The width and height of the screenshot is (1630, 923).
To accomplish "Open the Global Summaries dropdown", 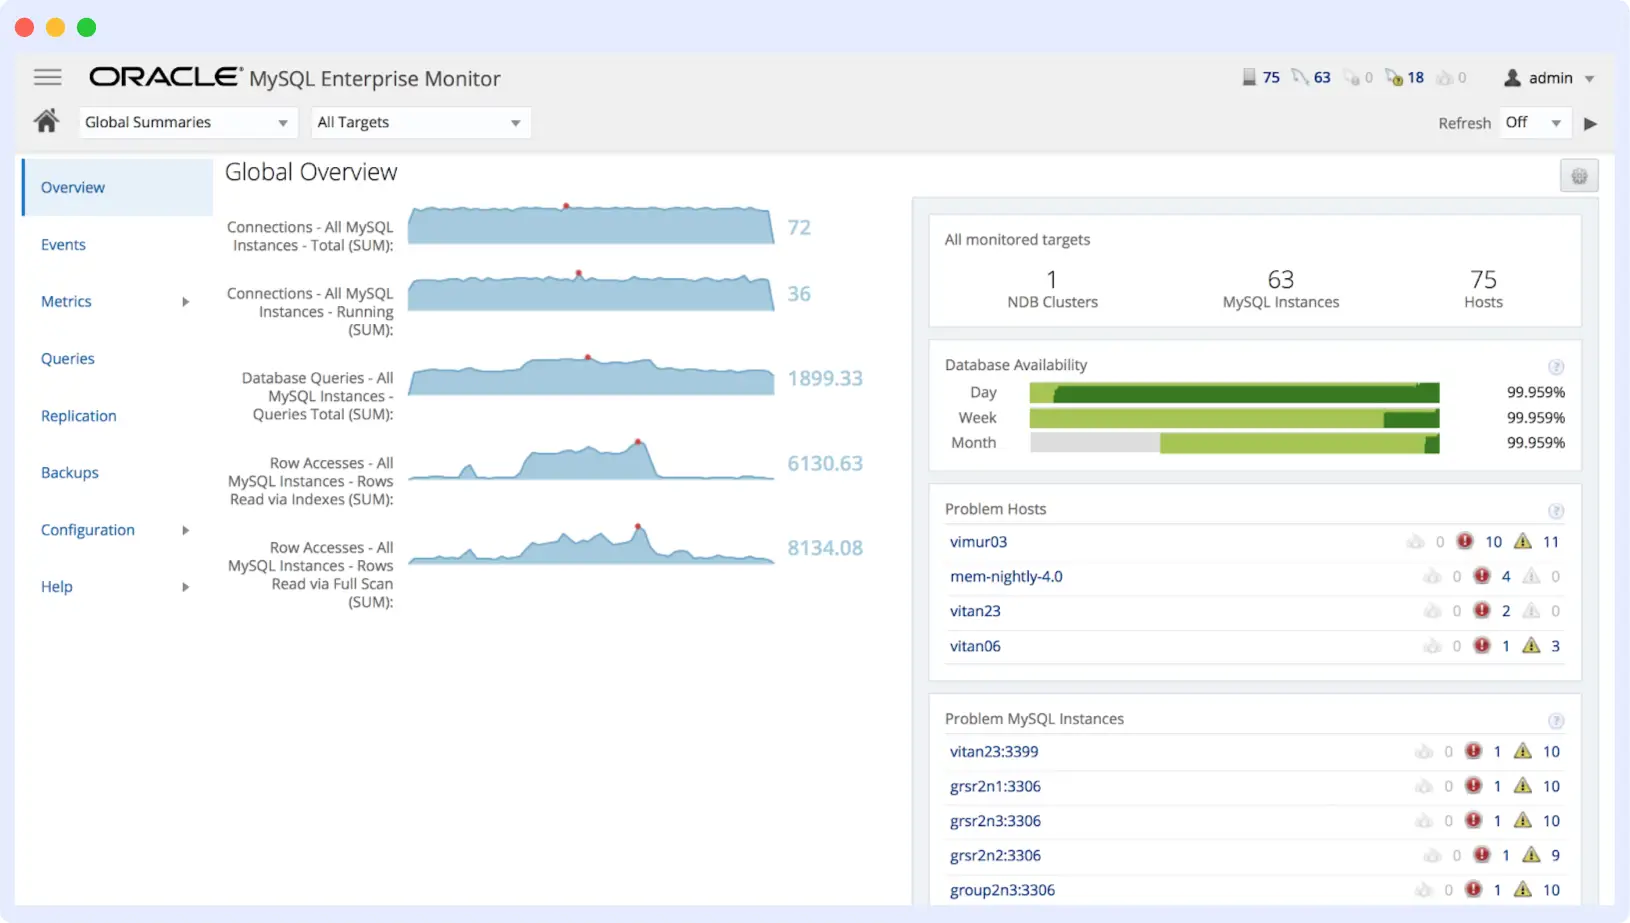I will 187,122.
